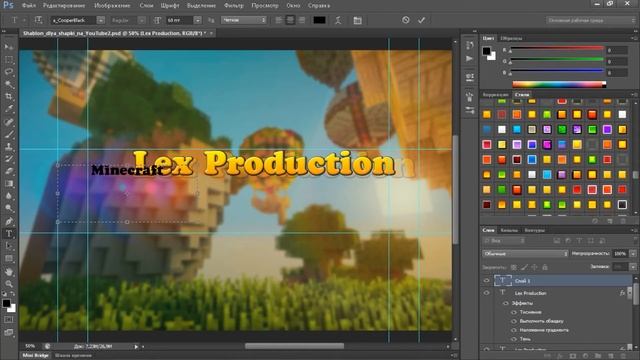
Task: Center text alignment in options bar
Action: [x=290, y=20]
